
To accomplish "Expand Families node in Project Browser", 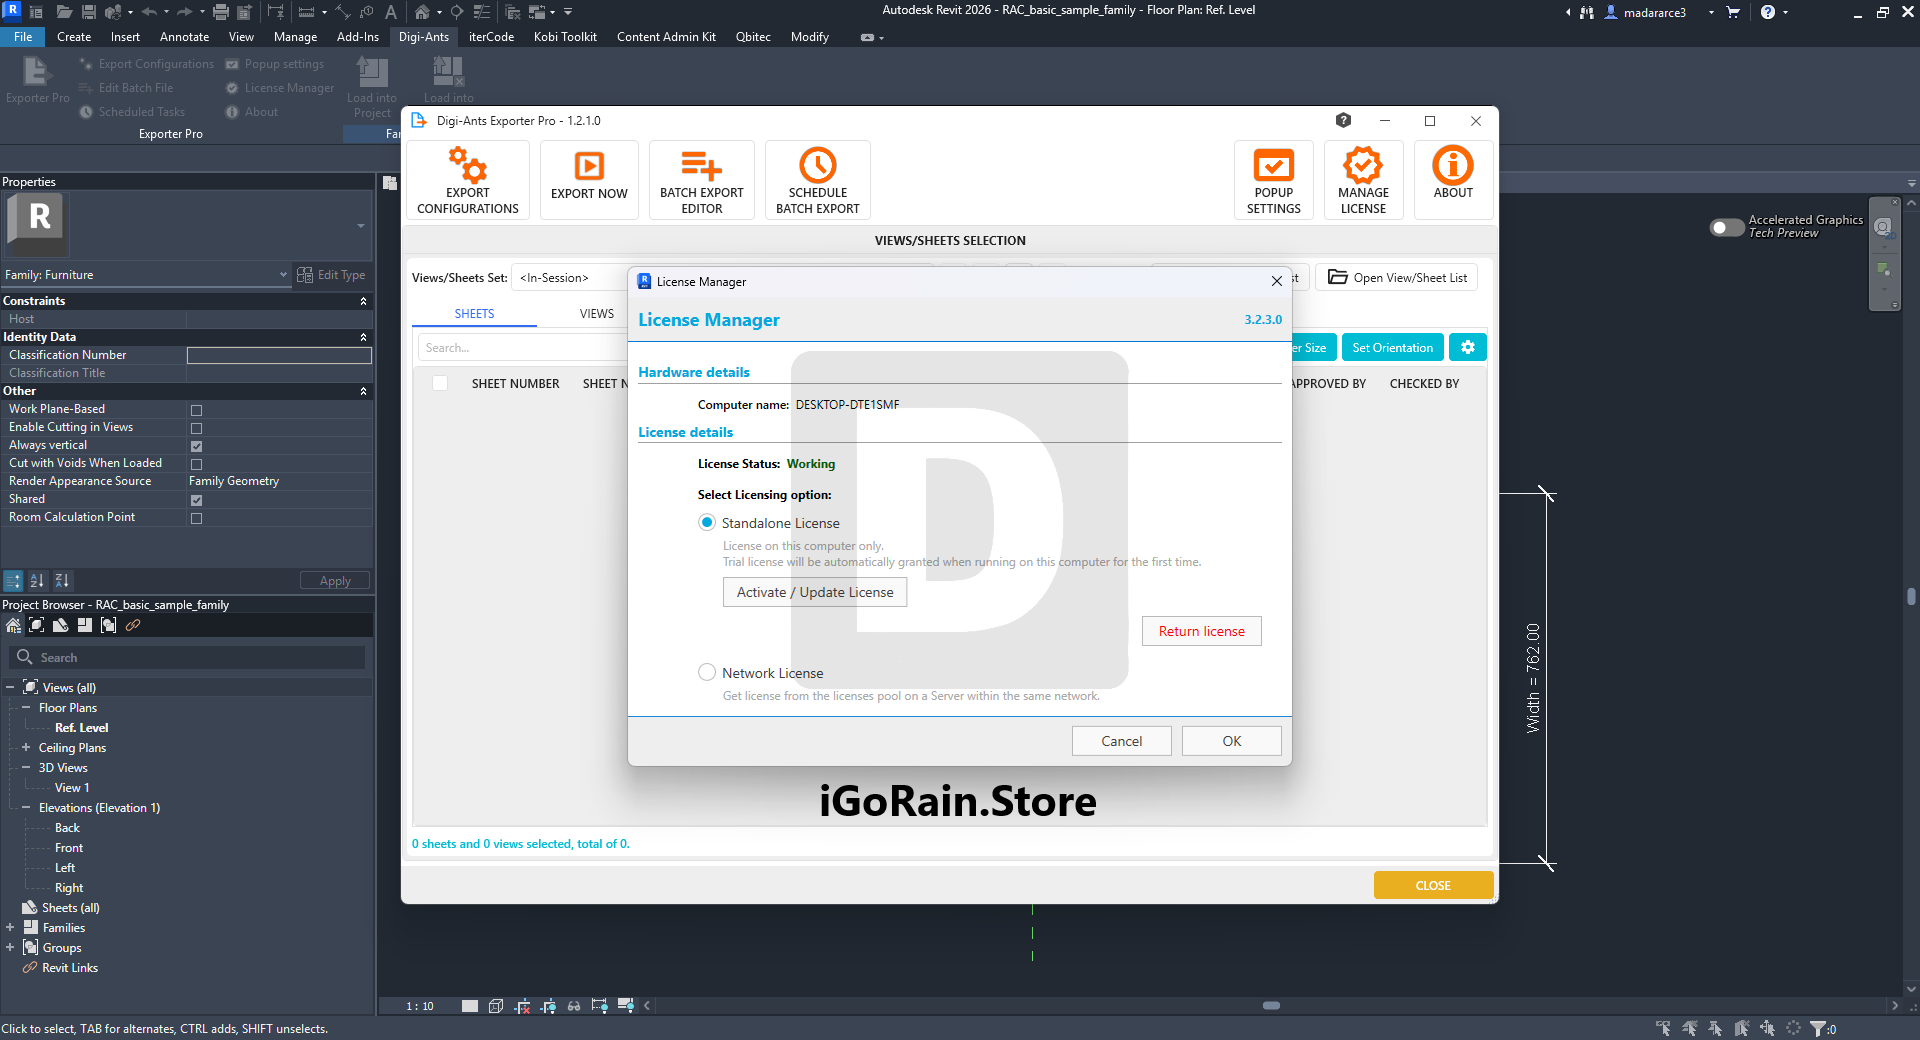I will pyautogui.click(x=10, y=927).
